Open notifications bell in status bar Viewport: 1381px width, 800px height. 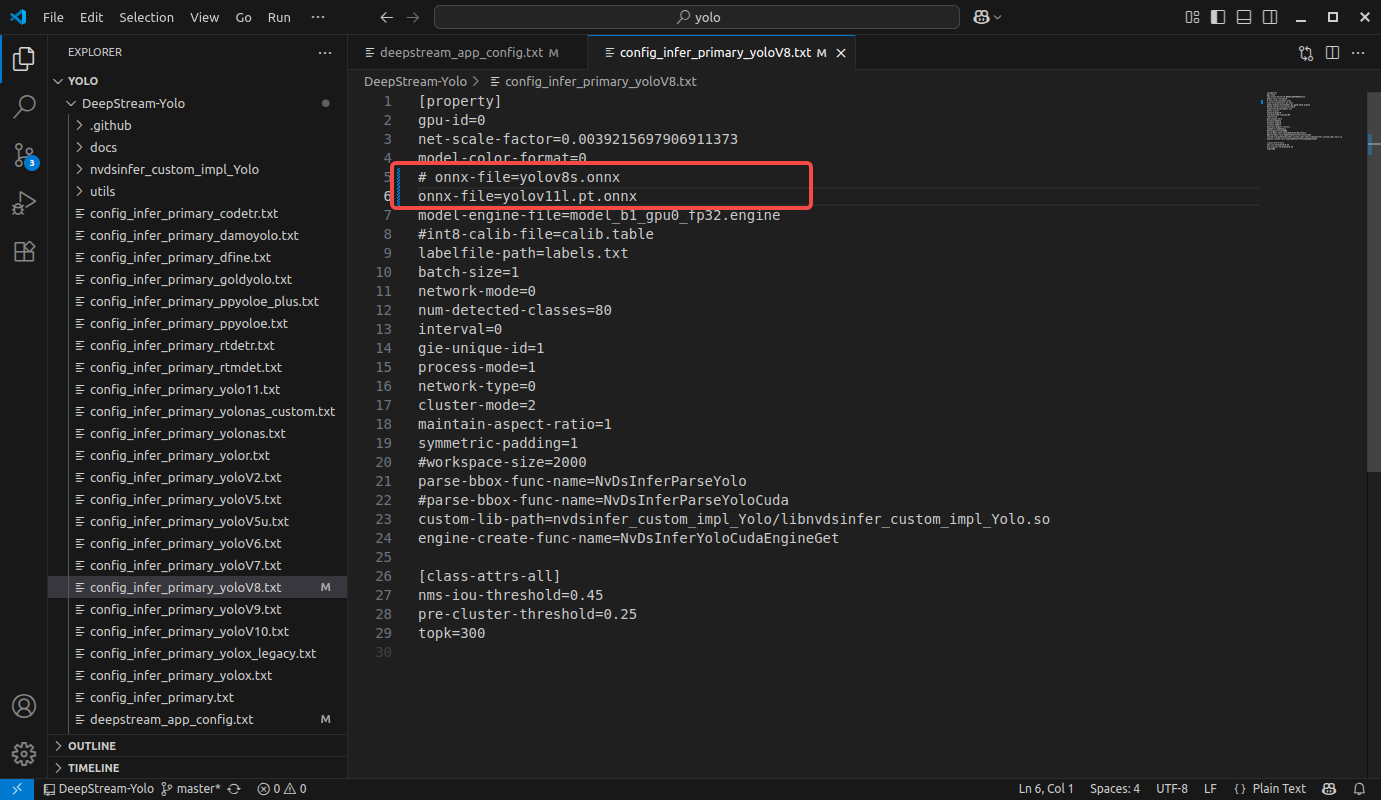click(x=1359, y=789)
